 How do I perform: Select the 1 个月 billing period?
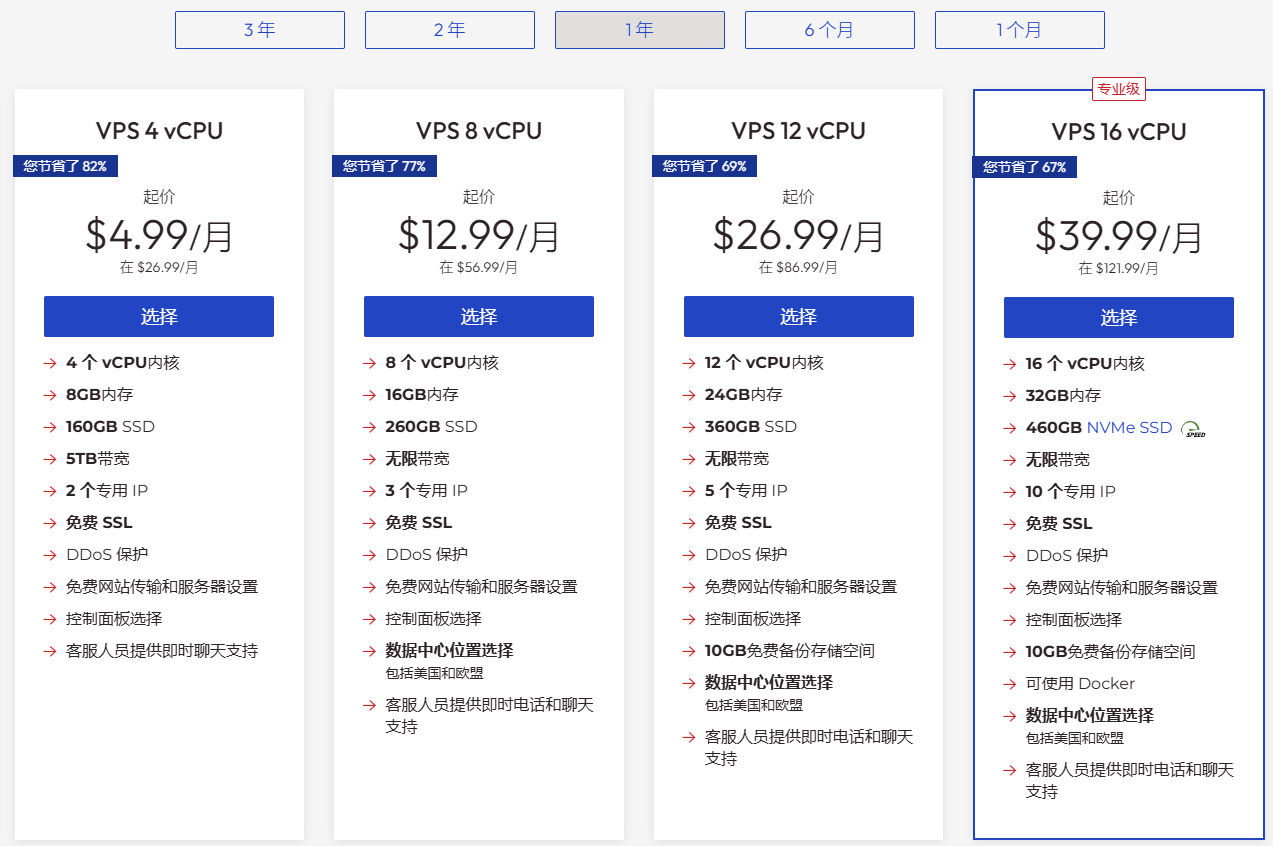pyautogui.click(x=1019, y=29)
